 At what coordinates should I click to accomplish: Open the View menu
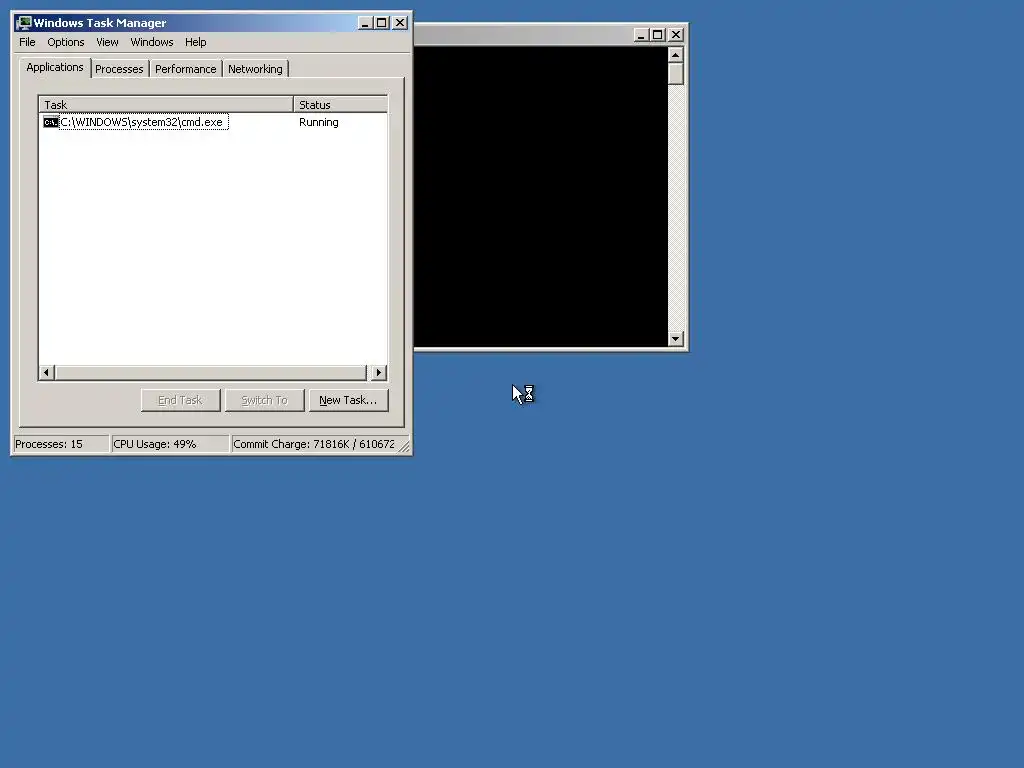(x=107, y=42)
